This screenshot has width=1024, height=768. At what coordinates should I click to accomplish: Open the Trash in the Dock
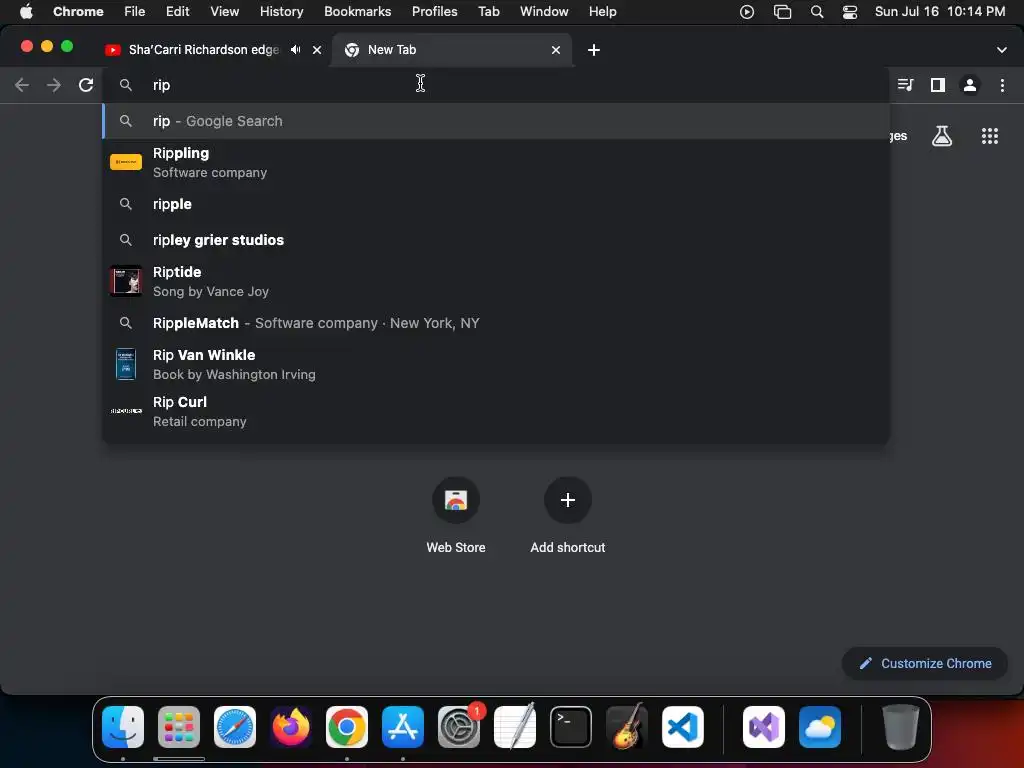click(x=901, y=727)
